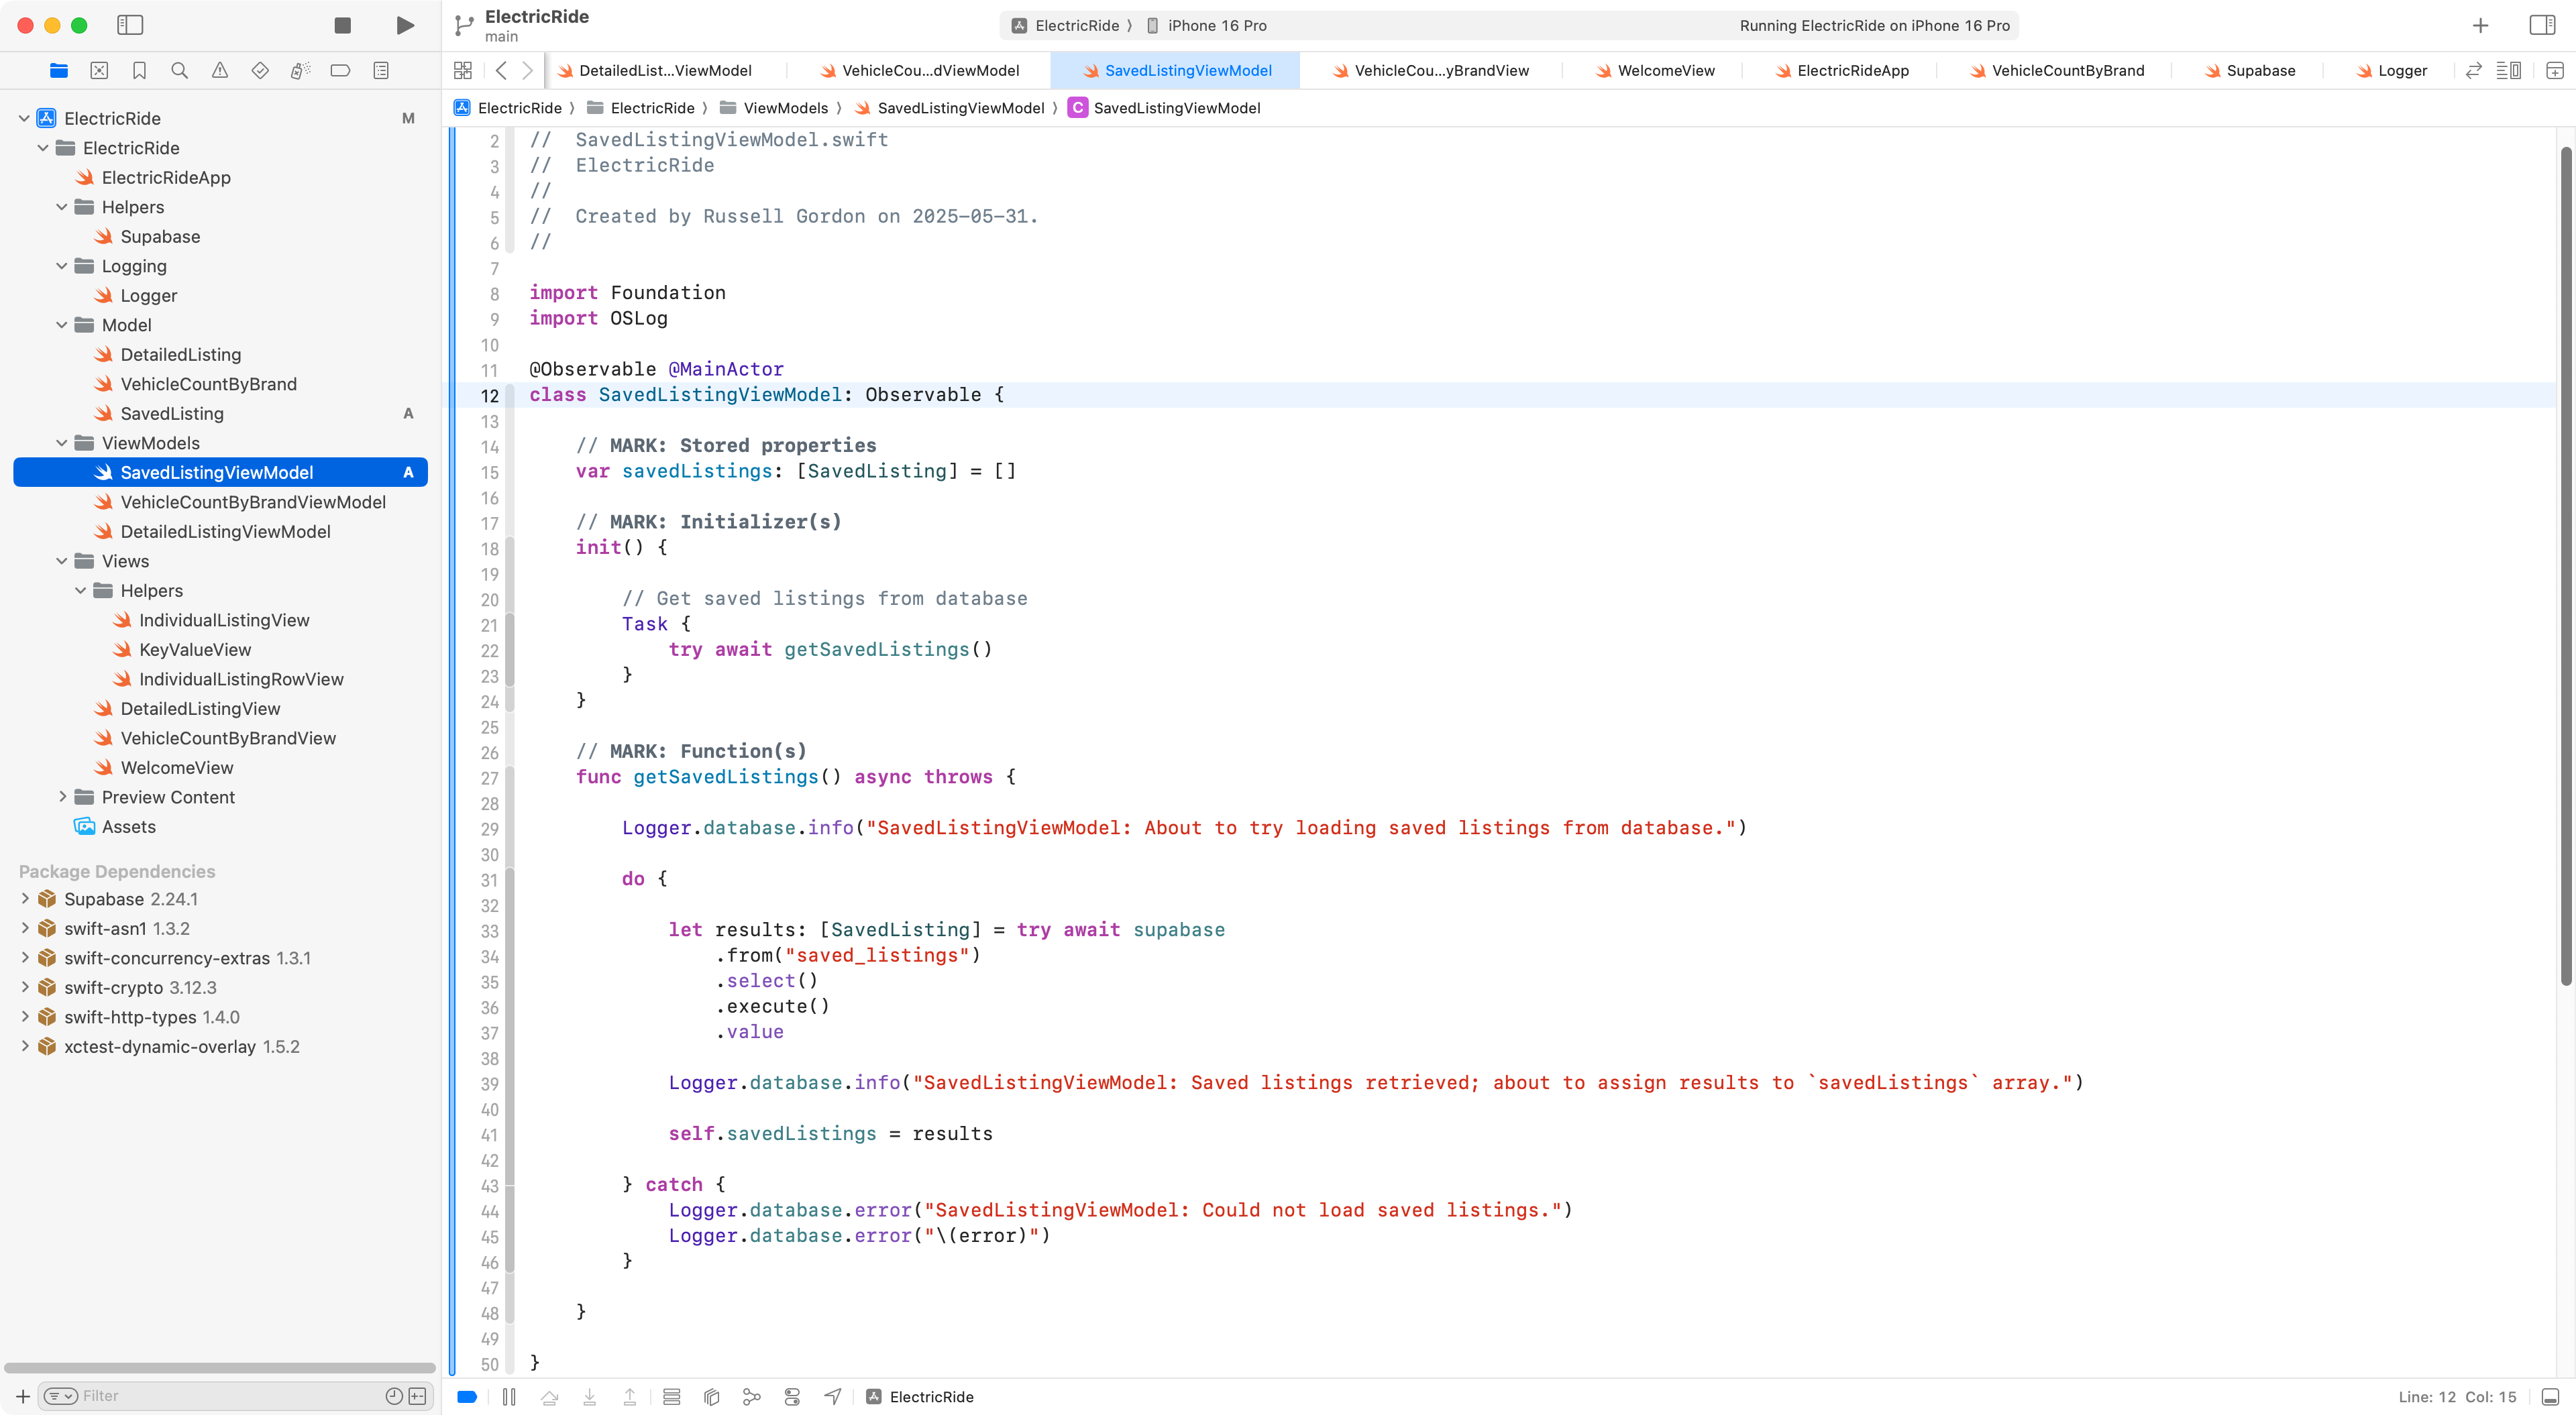Image resolution: width=2576 pixels, height=1415 pixels.
Task: Toggle breakpoint activation in debug bar
Action: (x=466, y=1397)
